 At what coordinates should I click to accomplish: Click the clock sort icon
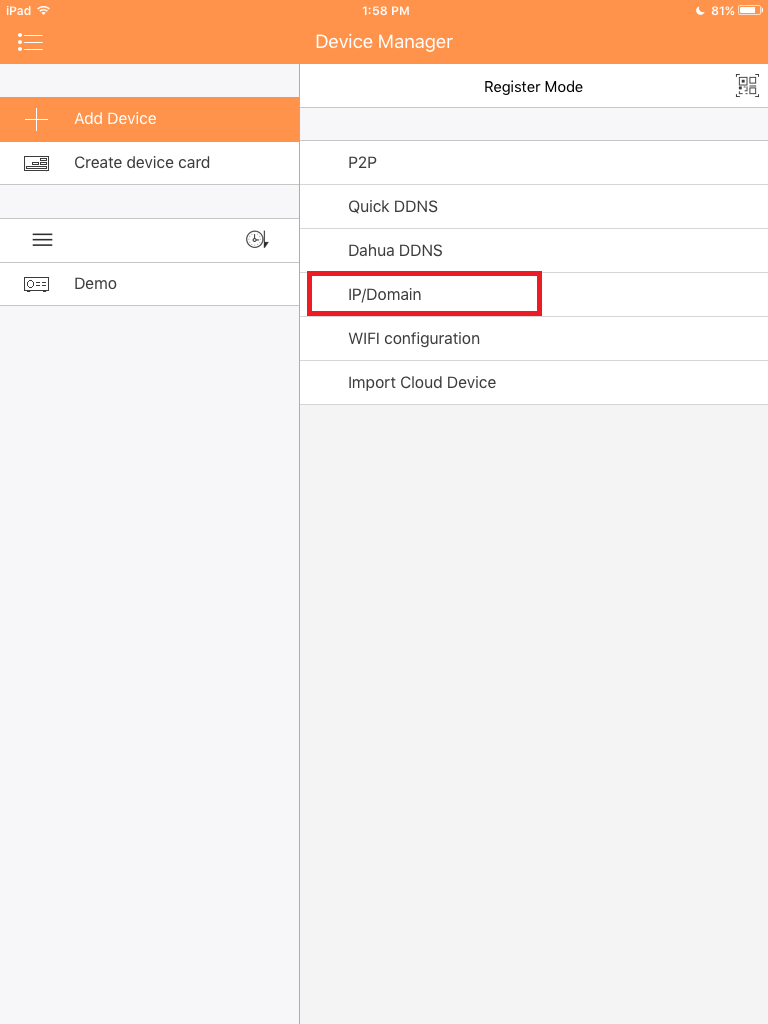click(x=257, y=240)
